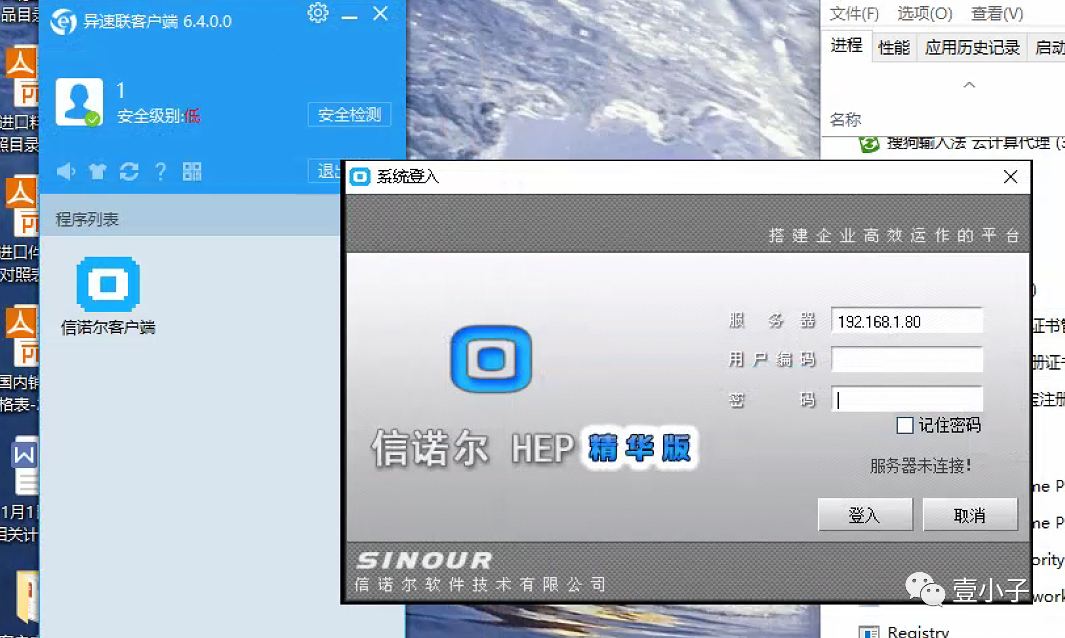Toggle the 记住密码 checkbox
This screenshot has width=1065, height=638.
[905, 425]
